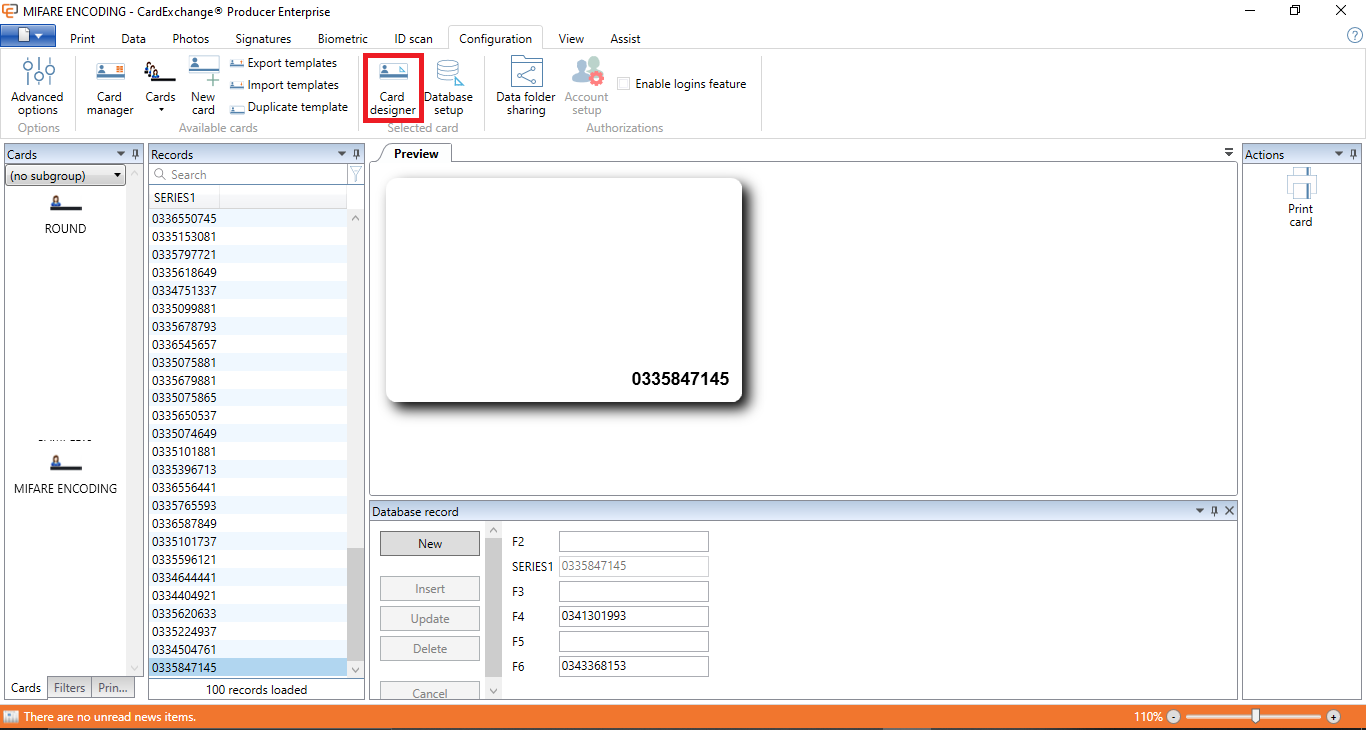Image resolution: width=1366 pixels, height=730 pixels.
Task: Switch to the Print tab
Action: (x=83, y=39)
